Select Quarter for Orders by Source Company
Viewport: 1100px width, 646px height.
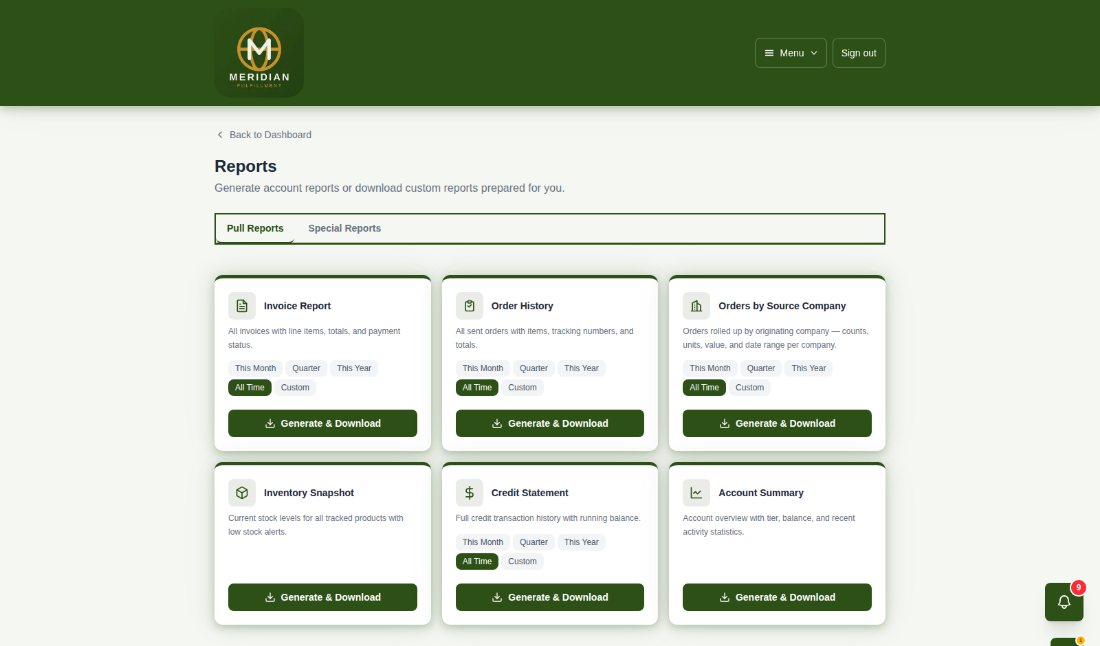tap(760, 368)
